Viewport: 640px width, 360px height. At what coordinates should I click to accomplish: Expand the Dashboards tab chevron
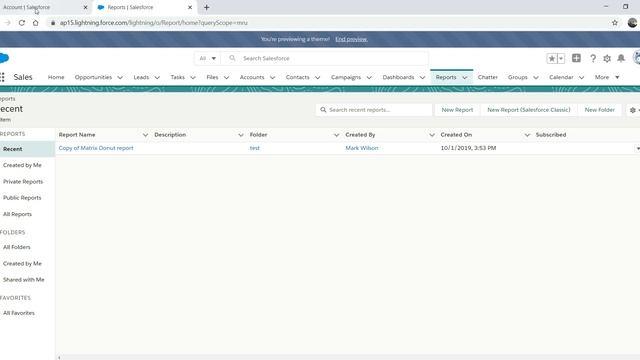[422, 78]
